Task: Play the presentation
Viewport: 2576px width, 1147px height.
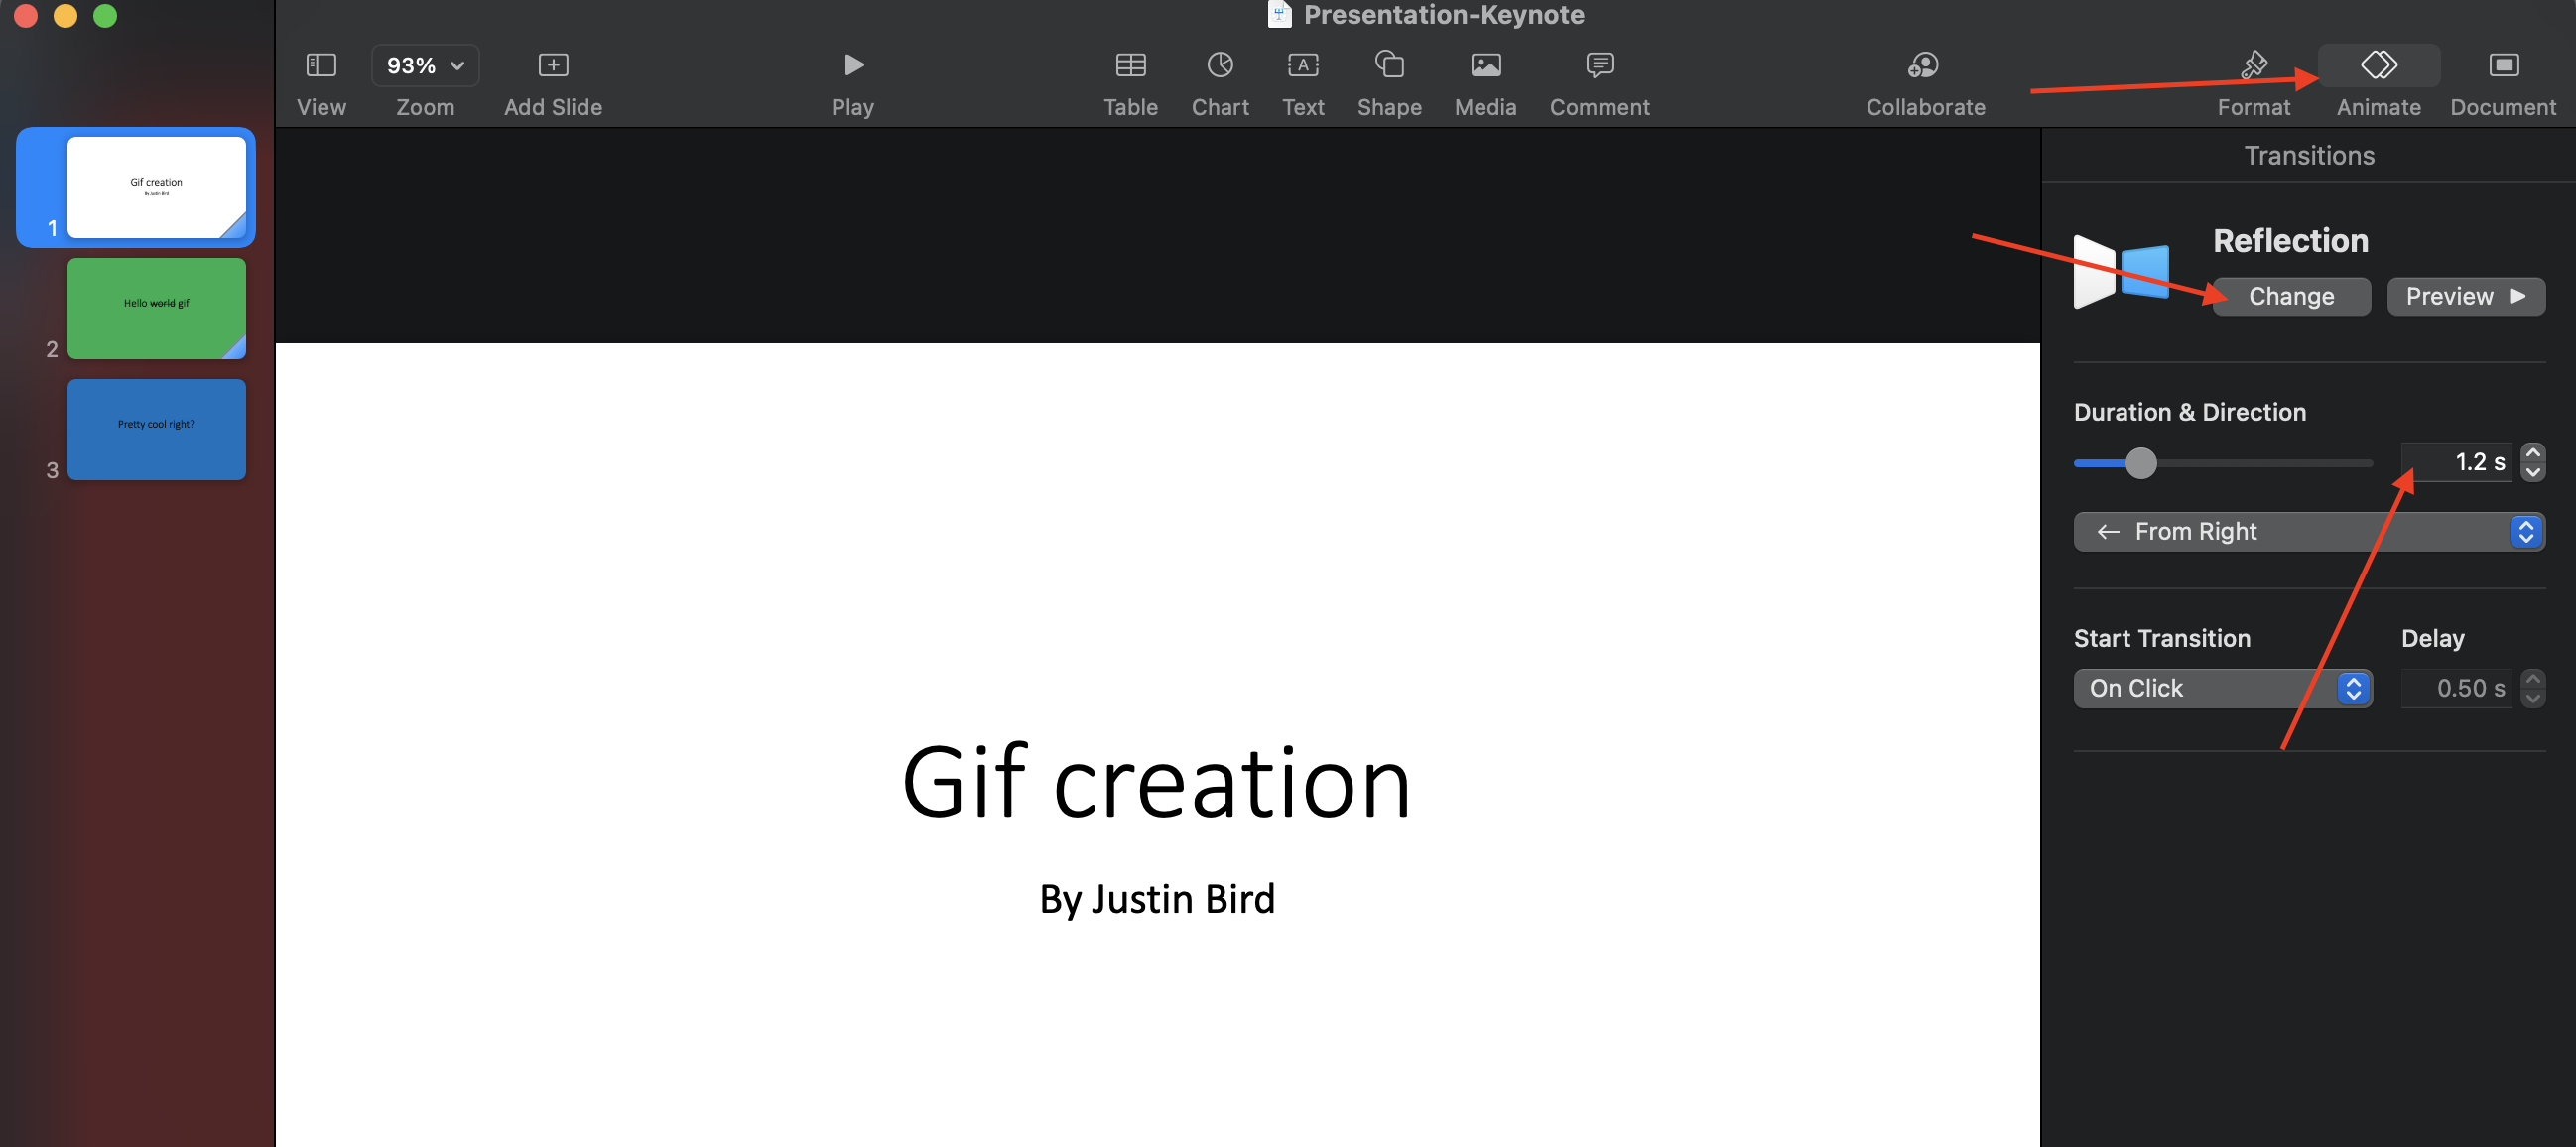Action: click(x=852, y=65)
